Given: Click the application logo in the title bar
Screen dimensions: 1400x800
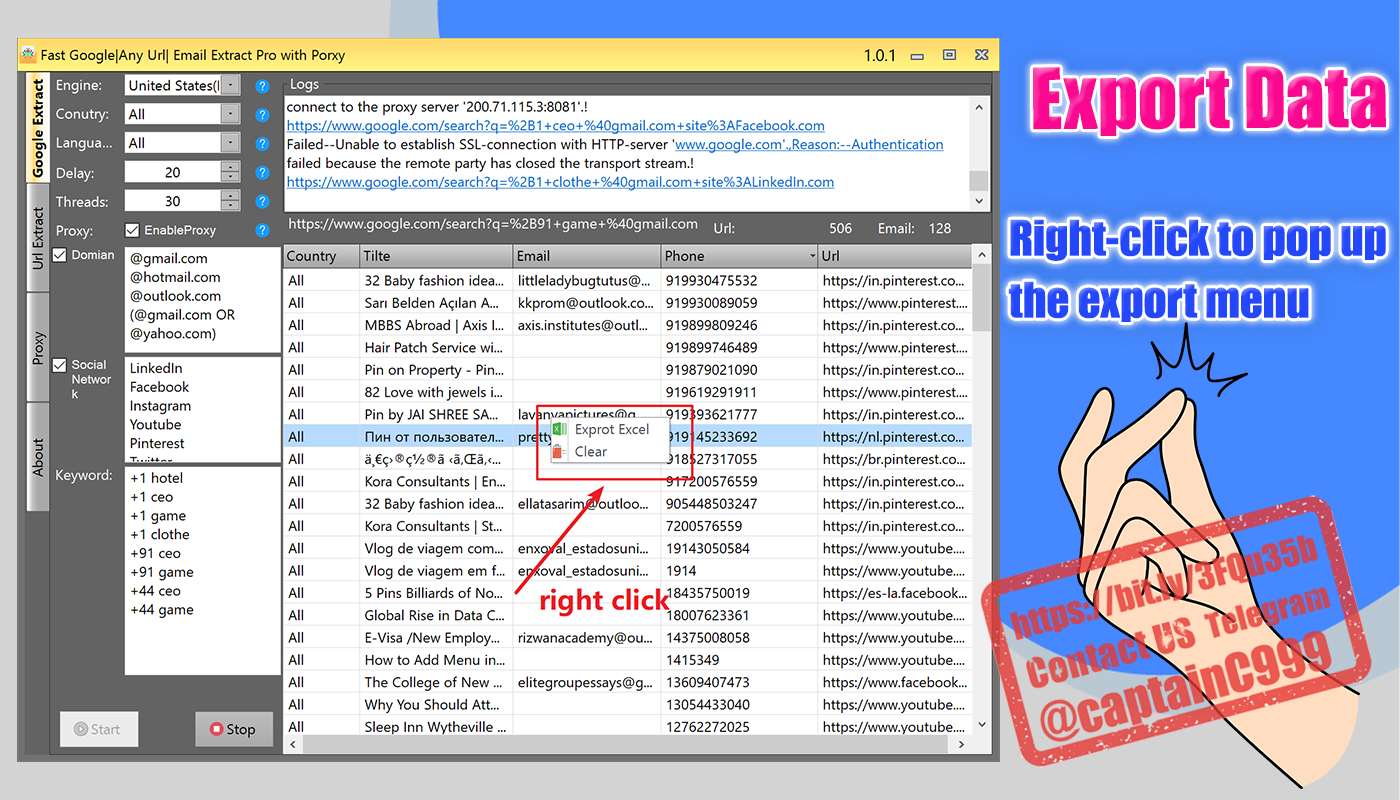Looking at the screenshot, I should coord(27,54).
